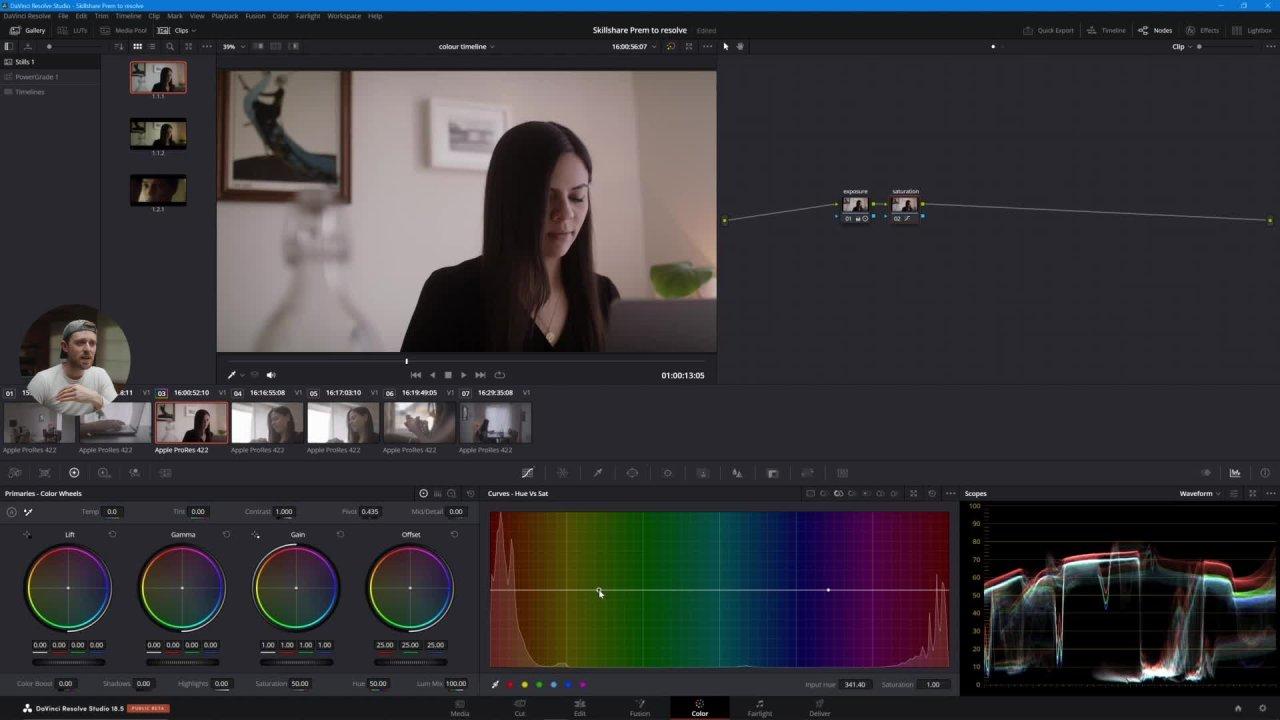Open the Qualifier eyedropper palette
Image resolution: width=1280 pixels, height=720 pixels.
click(598, 472)
